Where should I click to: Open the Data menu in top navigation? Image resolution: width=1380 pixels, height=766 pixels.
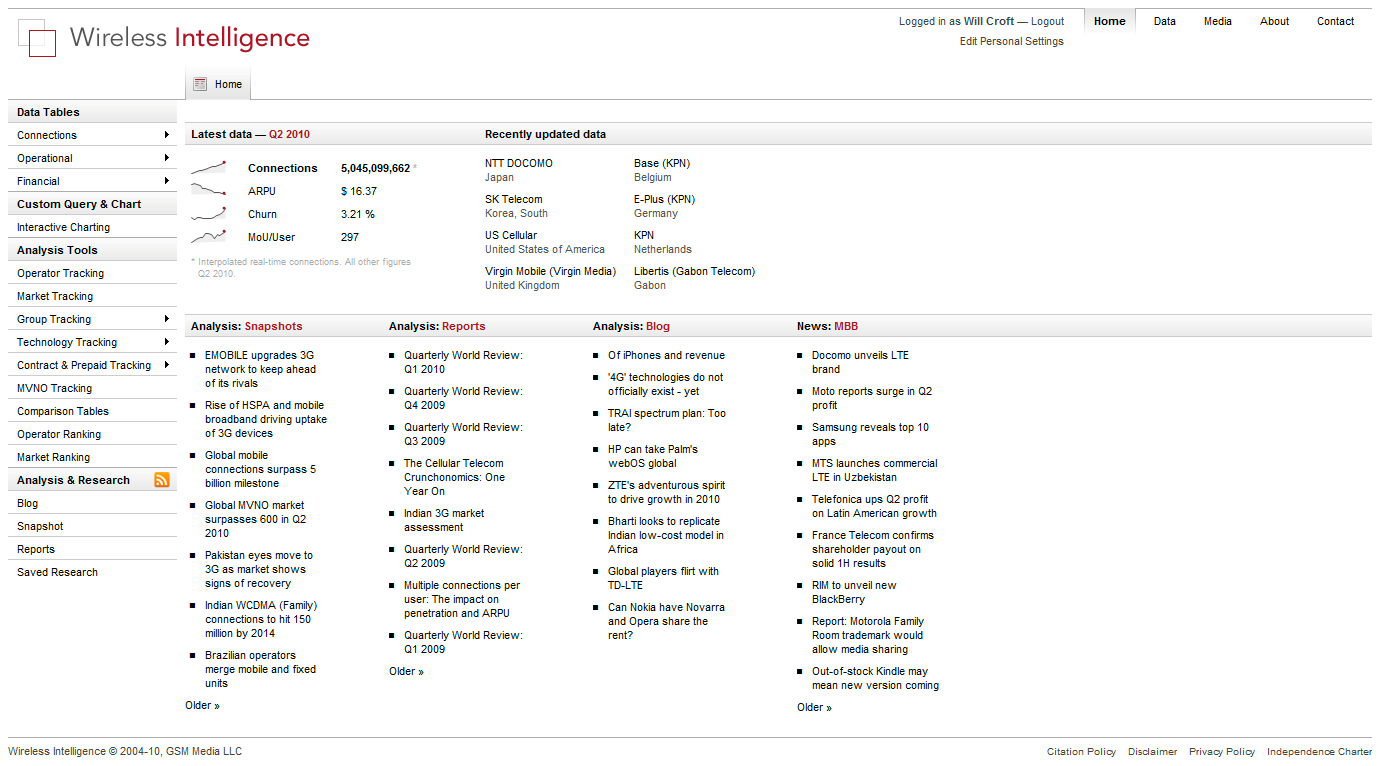(x=1164, y=21)
